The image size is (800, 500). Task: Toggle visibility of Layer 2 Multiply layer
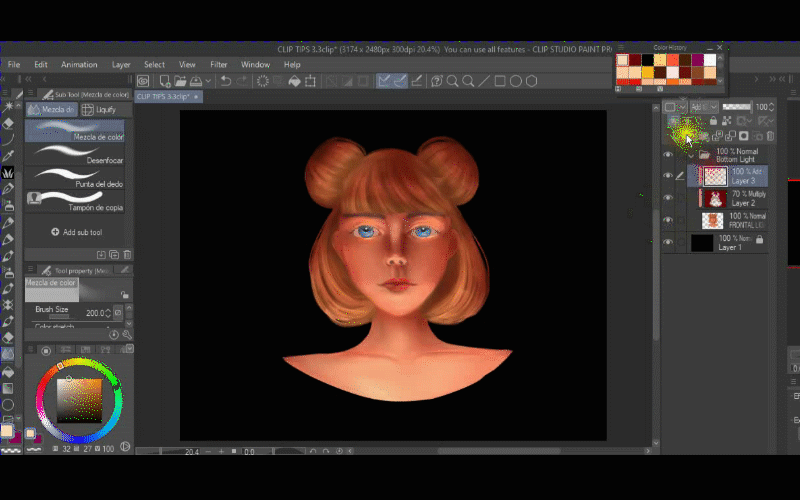pyautogui.click(x=668, y=198)
